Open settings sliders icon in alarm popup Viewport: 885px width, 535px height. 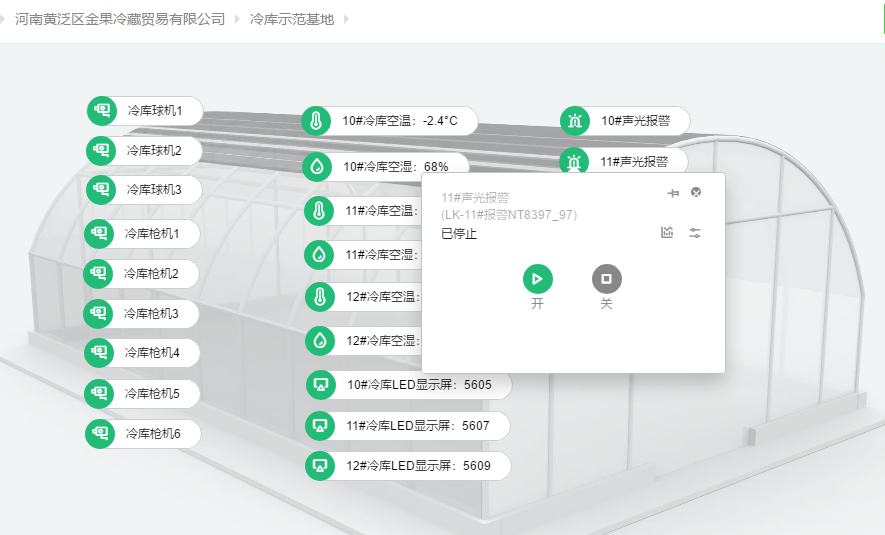coord(695,233)
